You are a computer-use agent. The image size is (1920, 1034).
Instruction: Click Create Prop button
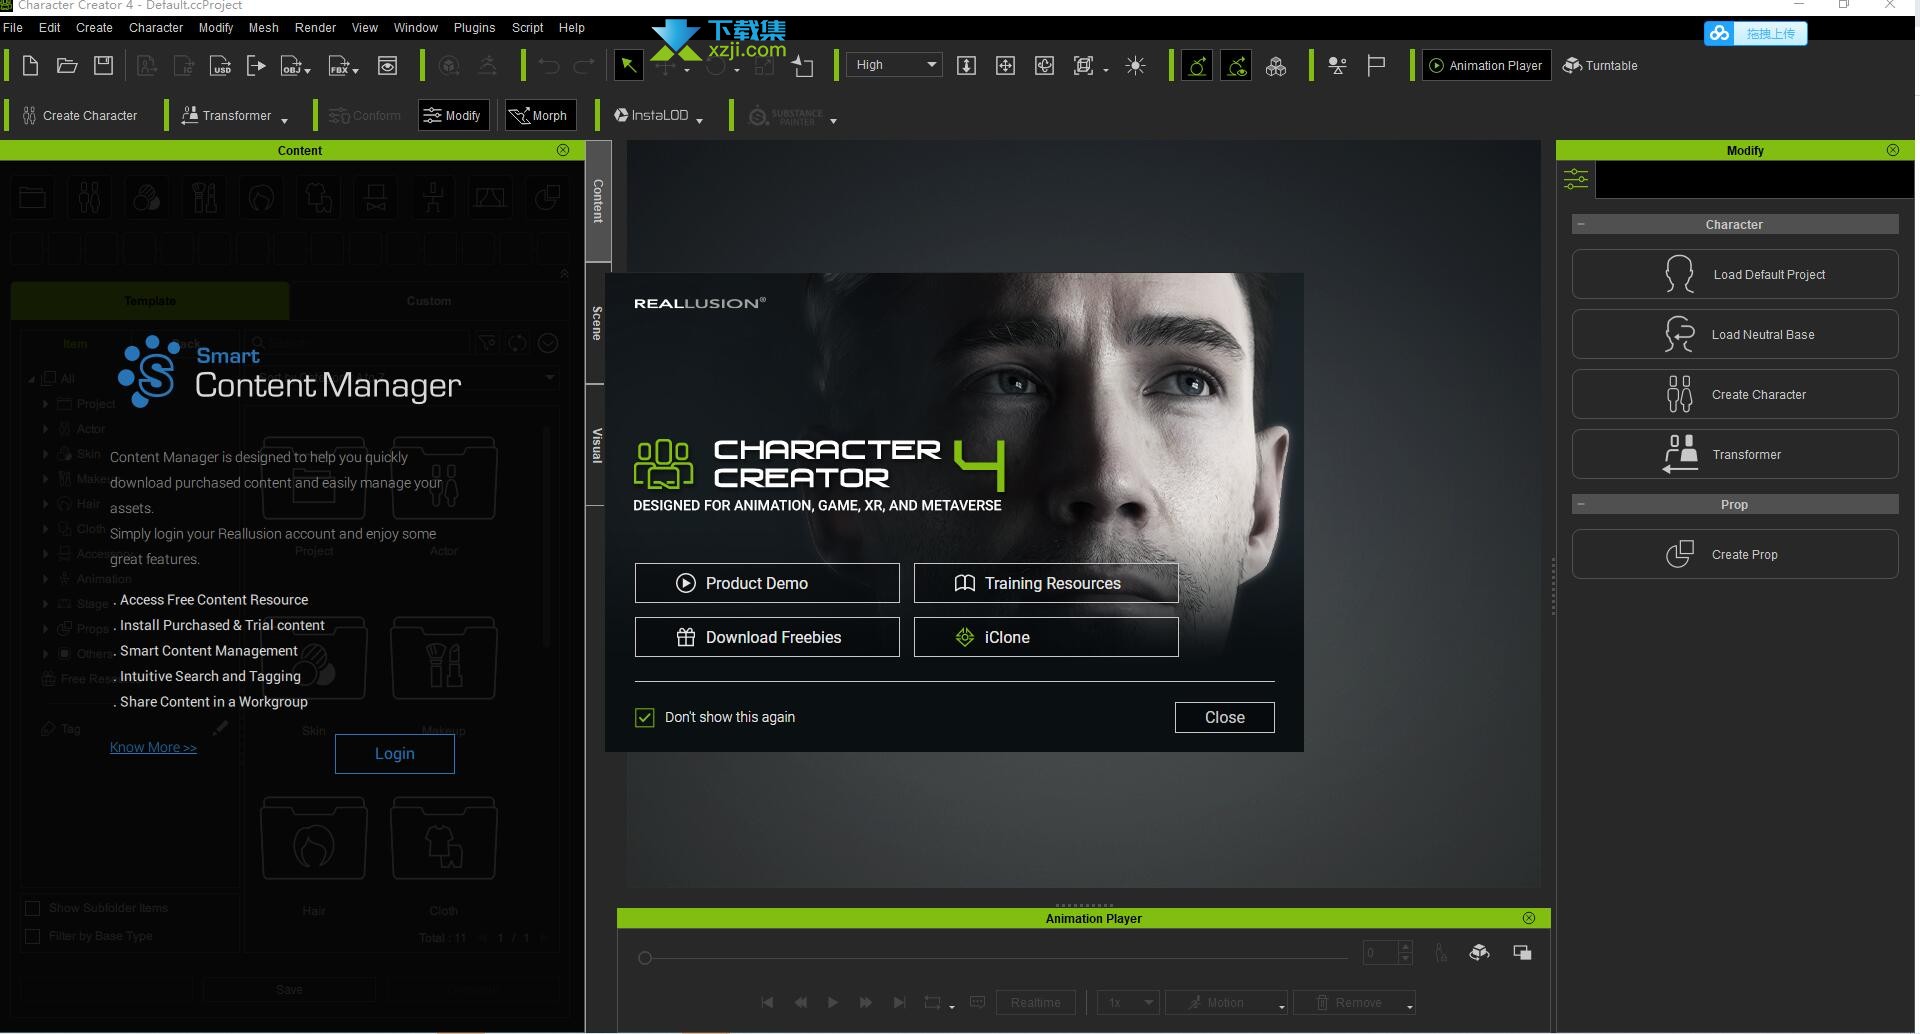[x=1735, y=554]
